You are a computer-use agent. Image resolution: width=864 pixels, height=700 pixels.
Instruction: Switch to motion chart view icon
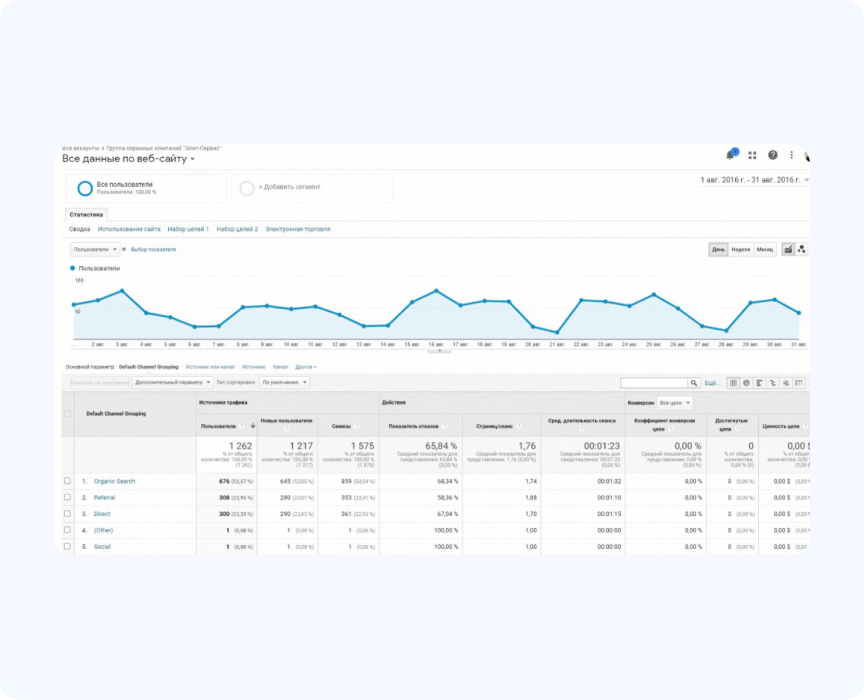(801, 249)
